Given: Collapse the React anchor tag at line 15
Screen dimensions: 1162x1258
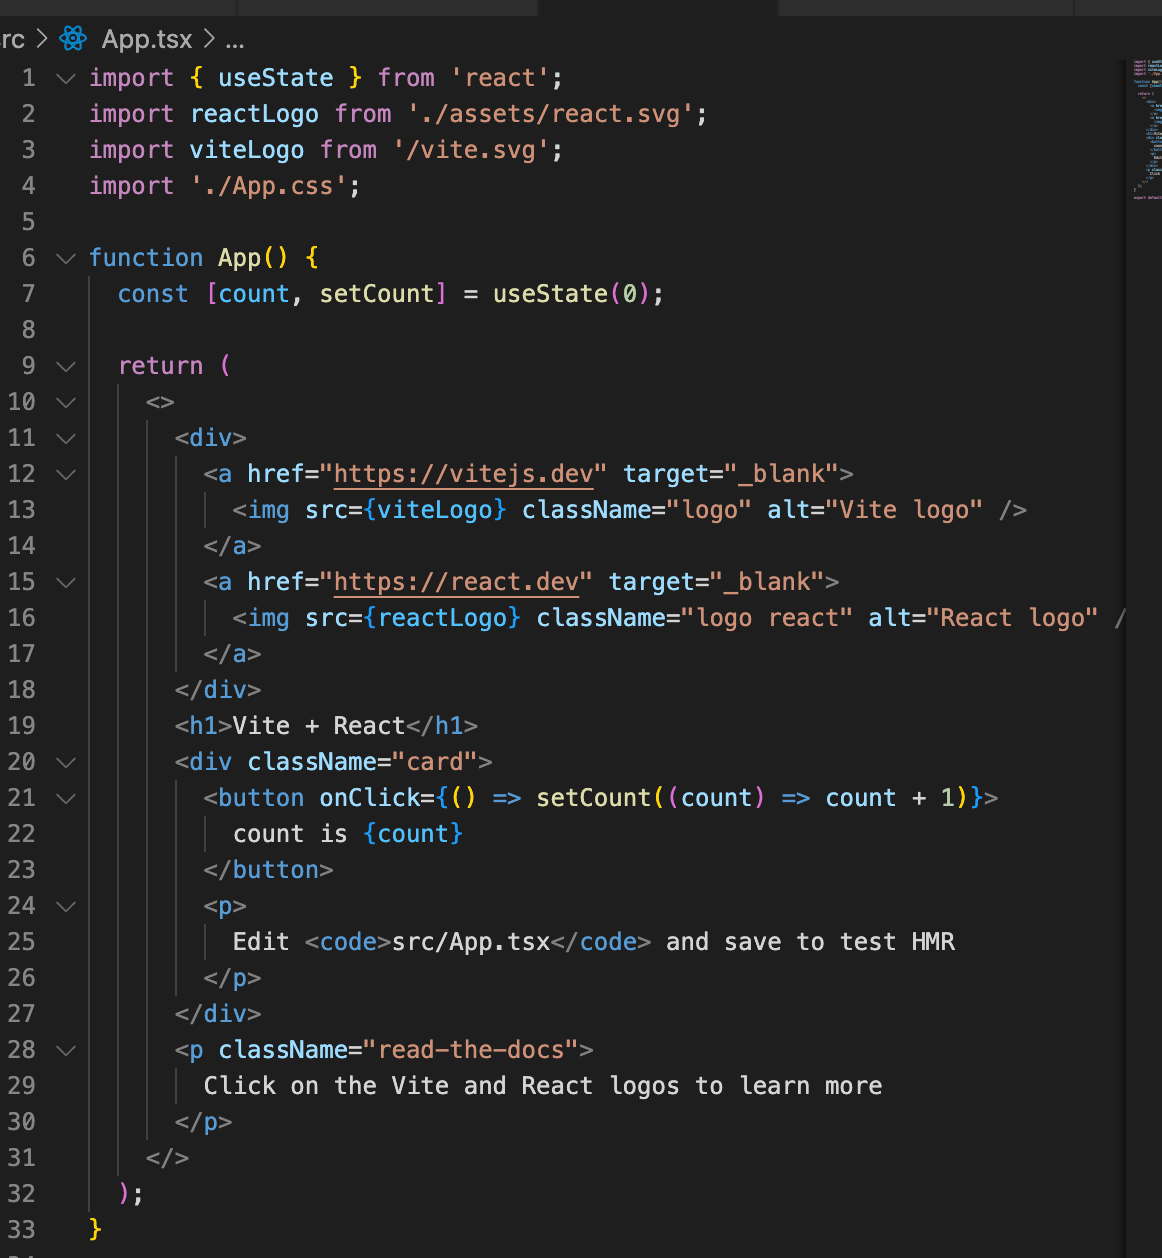Looking at the screenshot, I should click(65, 581).
